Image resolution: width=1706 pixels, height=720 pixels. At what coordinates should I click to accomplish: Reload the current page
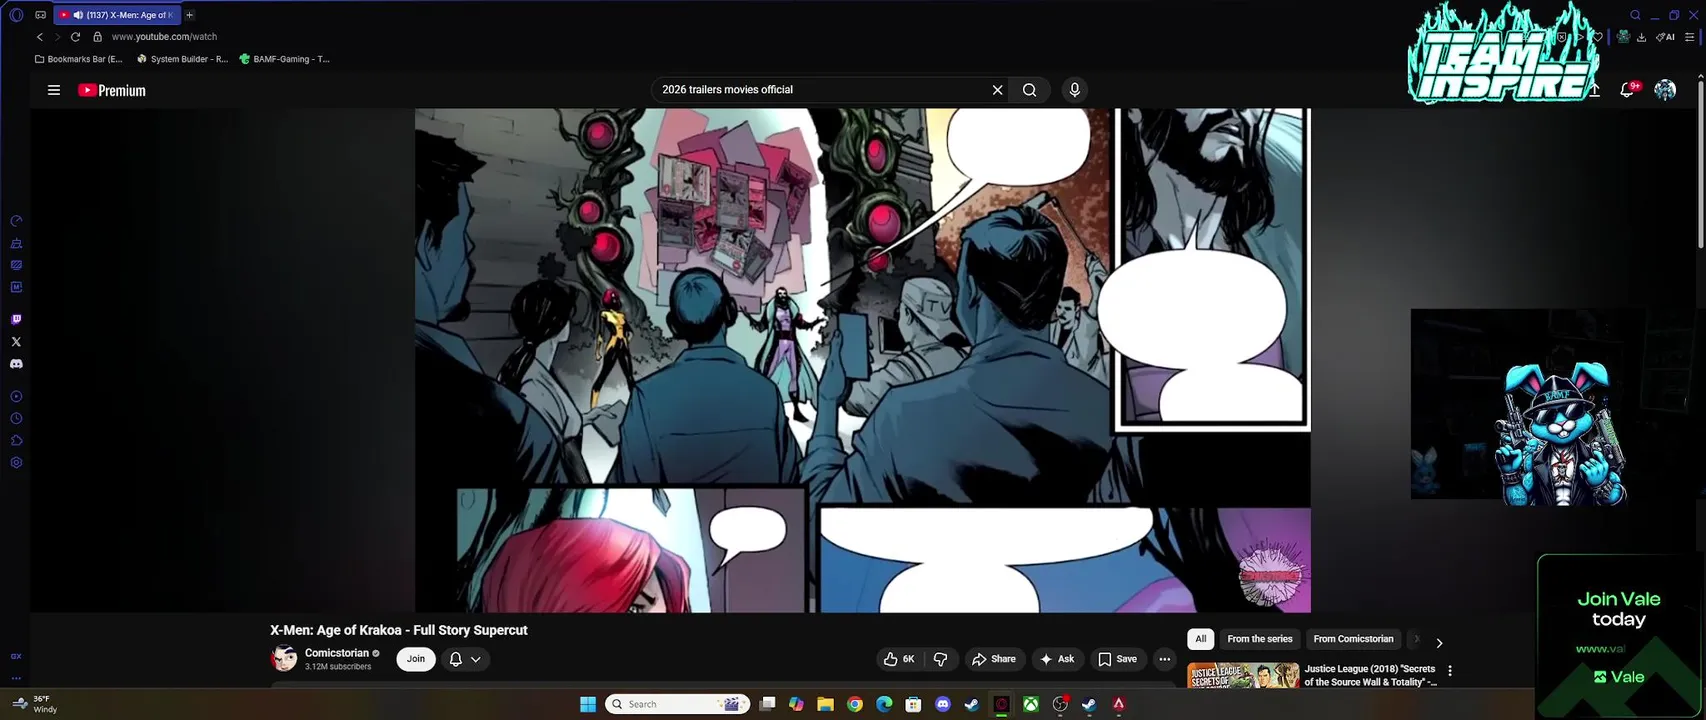pyautogui.click(x=75, y=37)
